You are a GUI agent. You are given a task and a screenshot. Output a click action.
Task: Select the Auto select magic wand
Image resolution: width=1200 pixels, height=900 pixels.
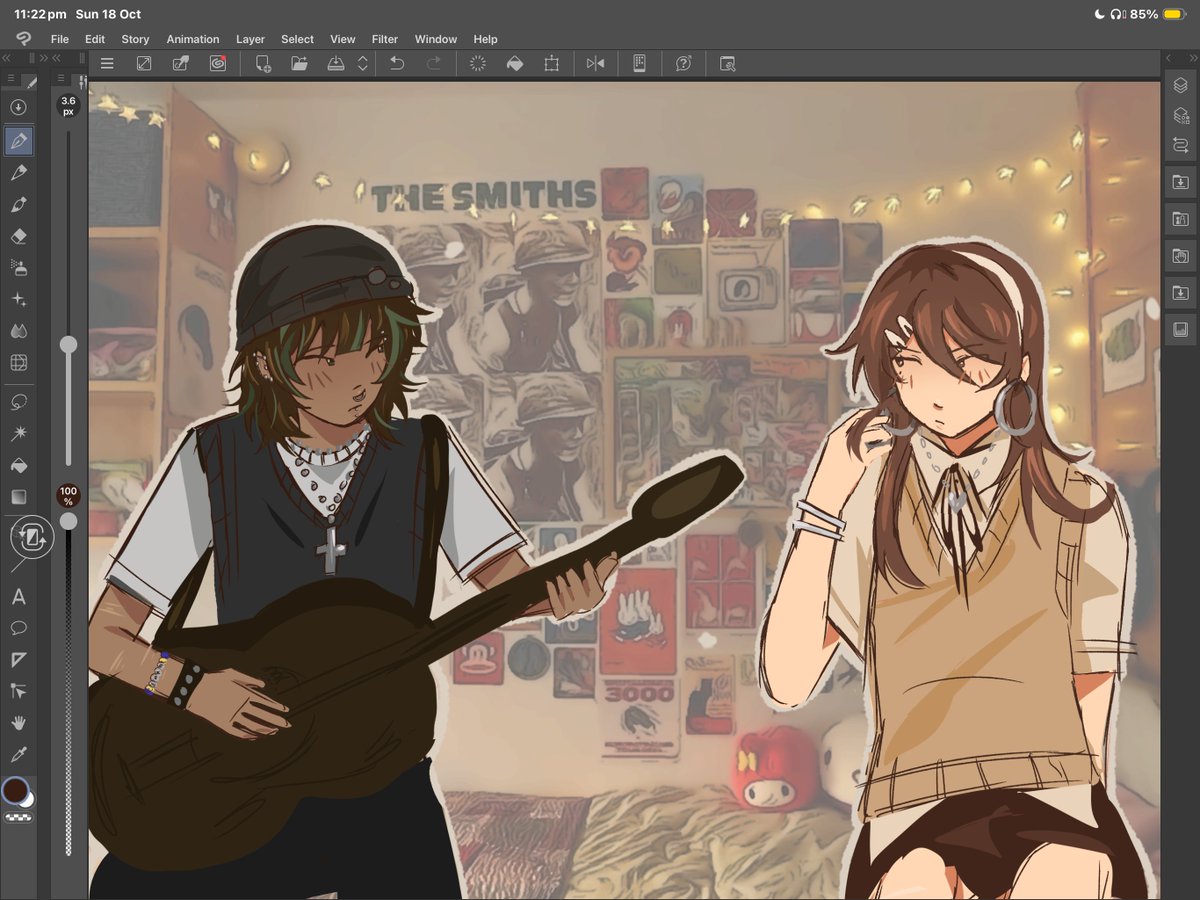point(18,433)
